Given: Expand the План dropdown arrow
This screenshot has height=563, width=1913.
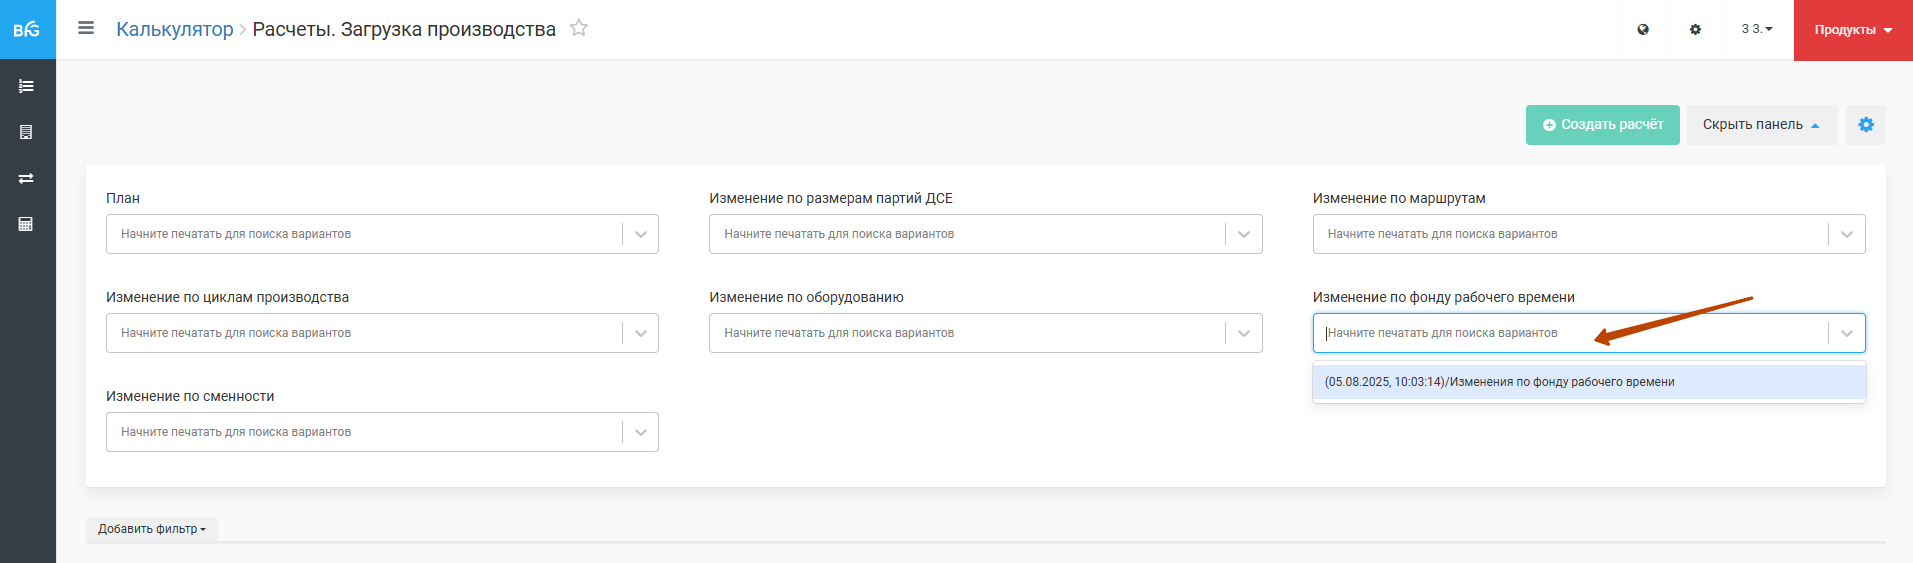Looking at the screenshot, I should pos(641,234).
